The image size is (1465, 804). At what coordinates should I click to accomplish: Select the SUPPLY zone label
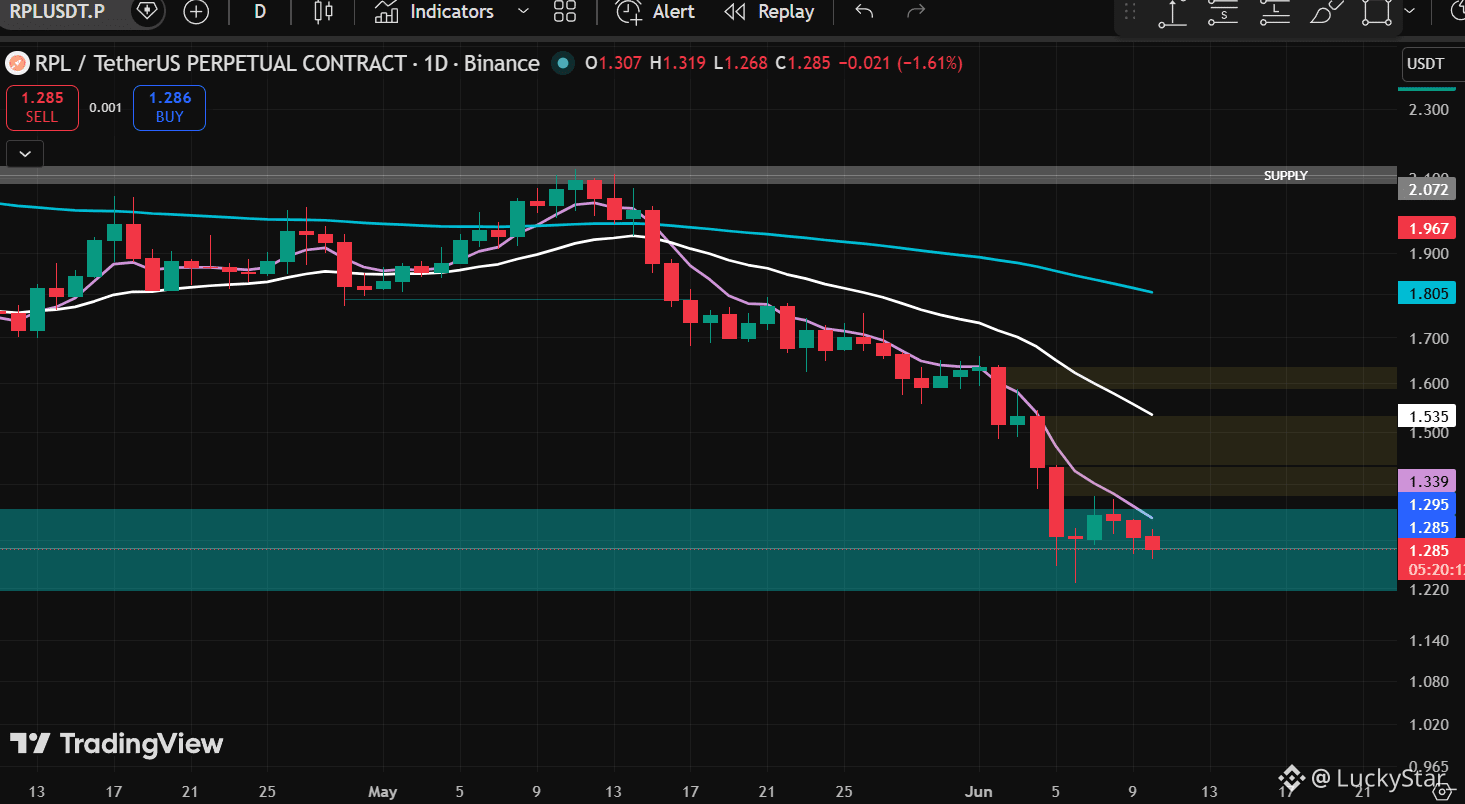click(x=1285, y=176)
